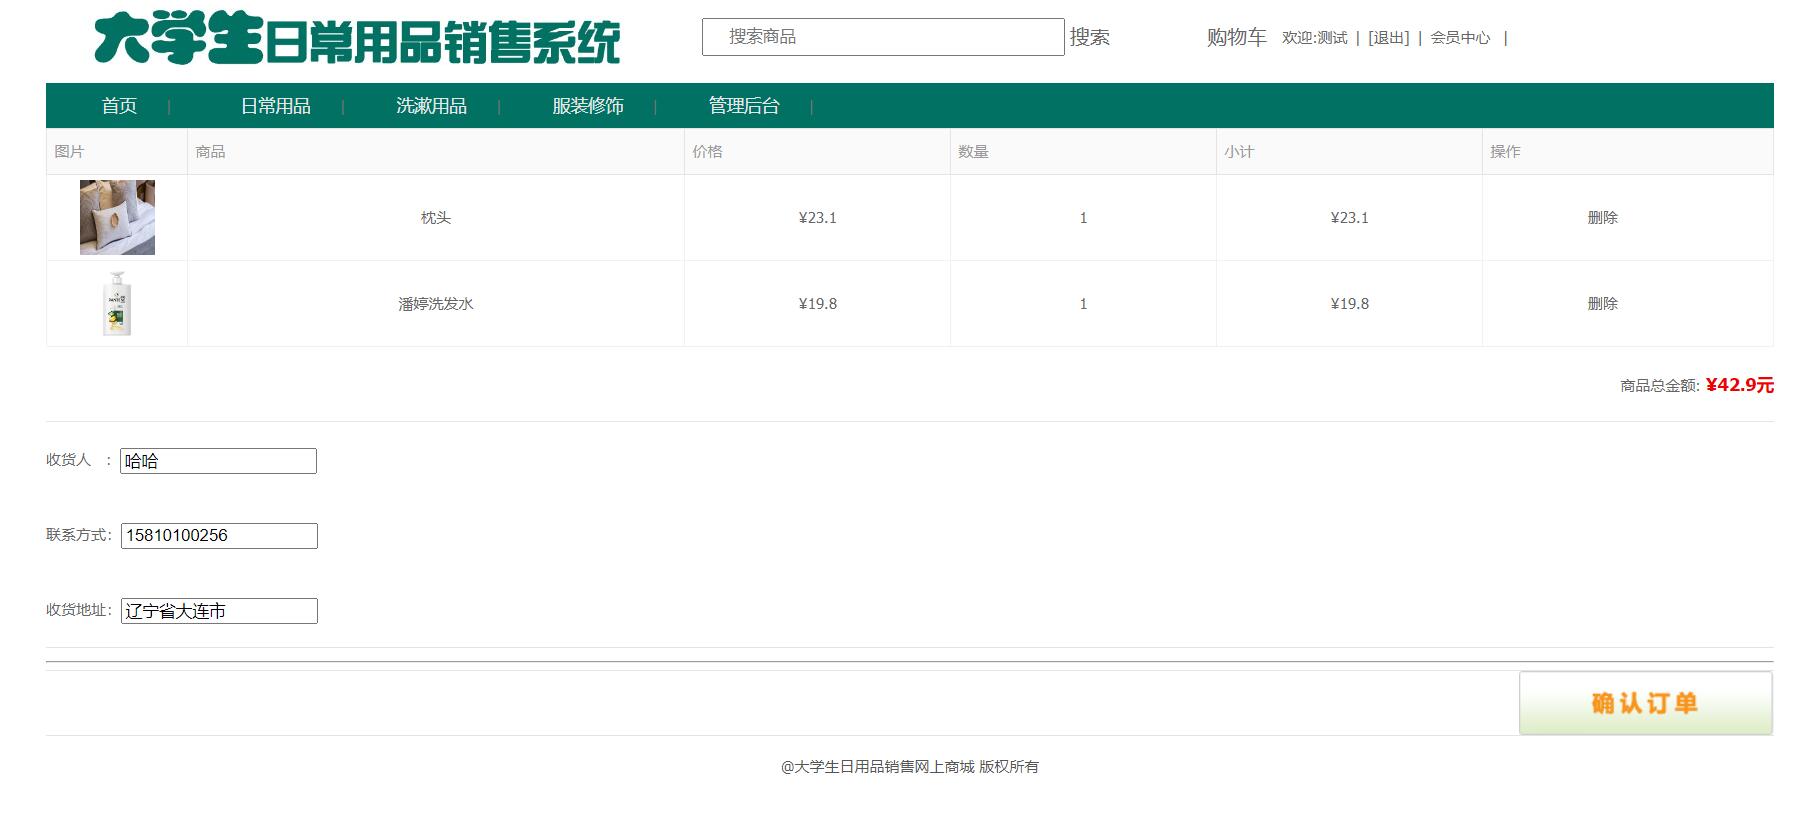Focus the 搜索商品 search input
Image resolution: width=1809 pixels, height=830 pixels.
(x=883, y=37)
